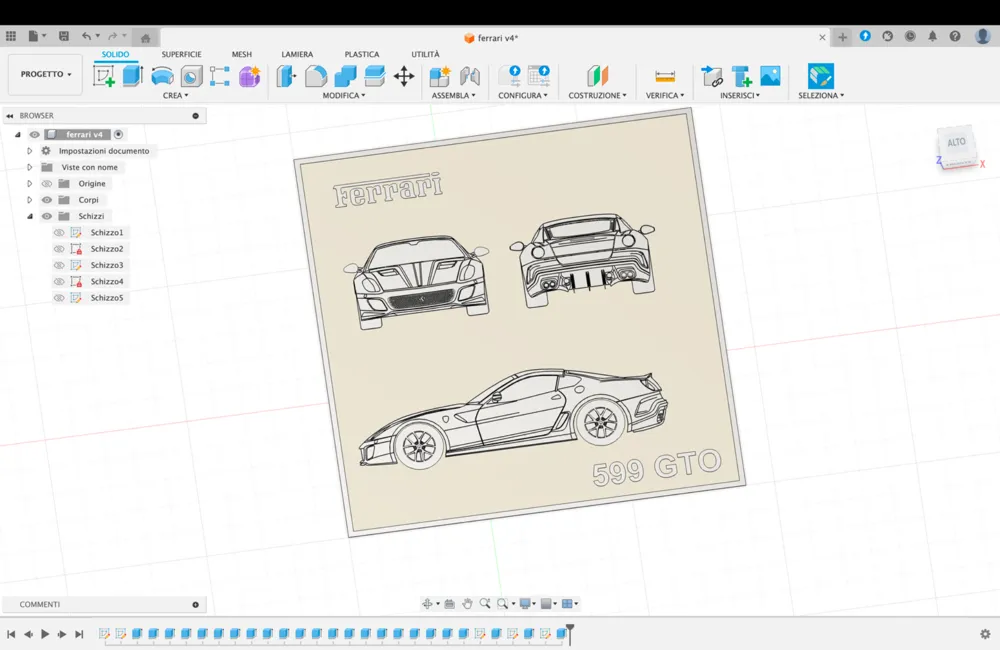Open the CREA dropdown menu
The image size is (1000, 650).
[x=175, y=96]
